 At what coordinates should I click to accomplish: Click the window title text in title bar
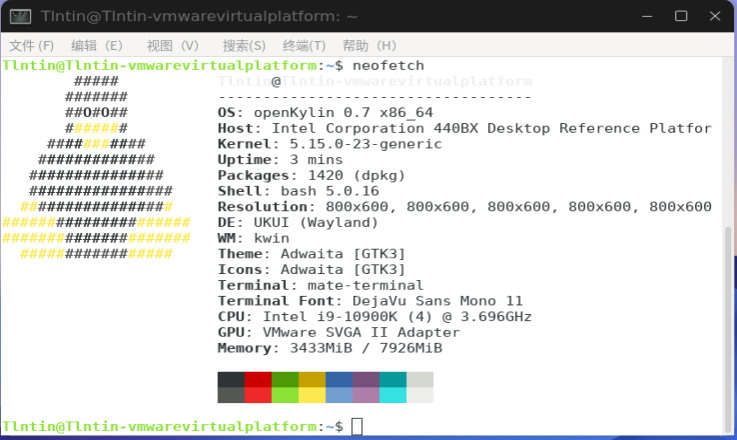click(199, 16)
